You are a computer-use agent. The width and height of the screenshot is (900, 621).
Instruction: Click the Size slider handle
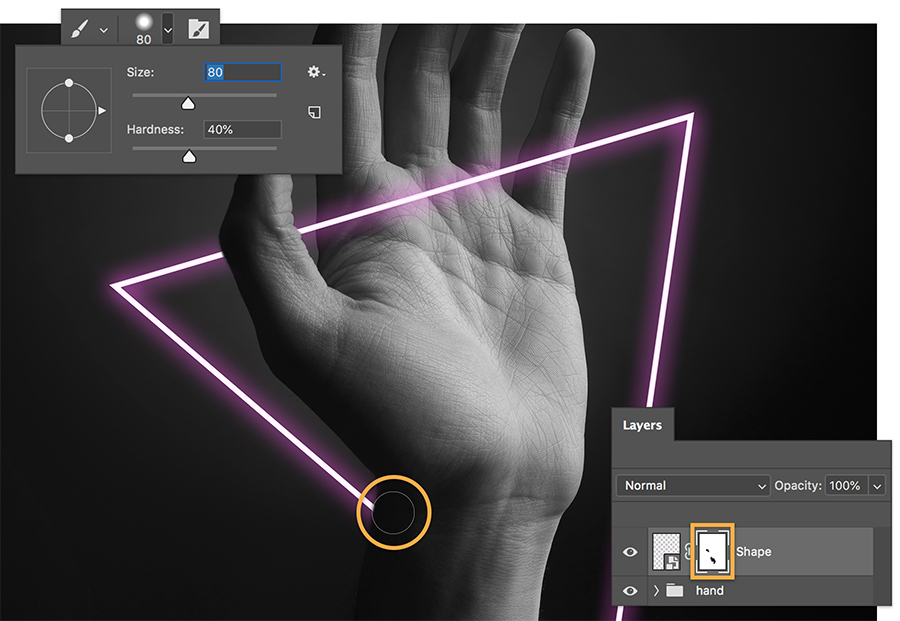(x=188, y=104)
